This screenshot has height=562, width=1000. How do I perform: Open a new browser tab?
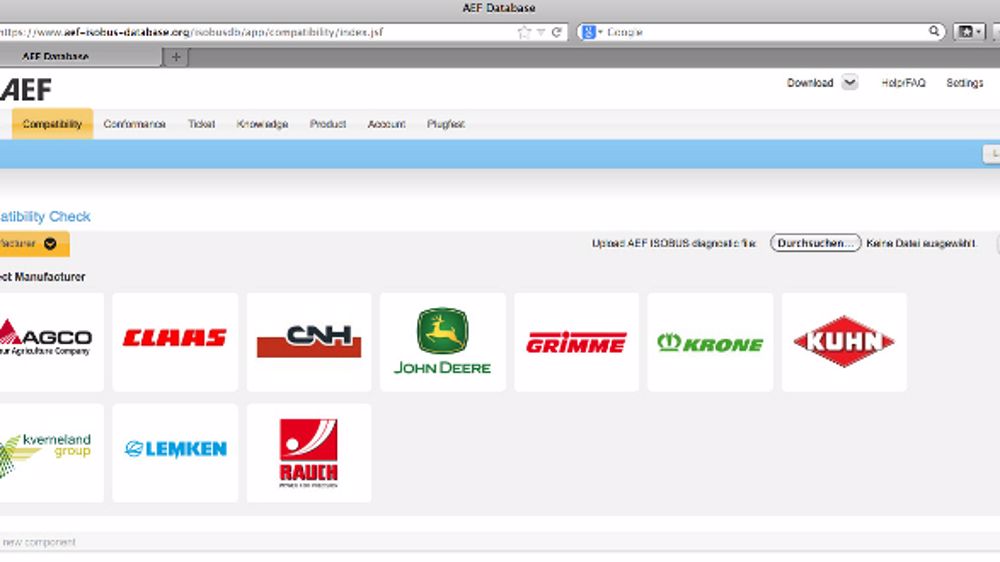point(176,57)
